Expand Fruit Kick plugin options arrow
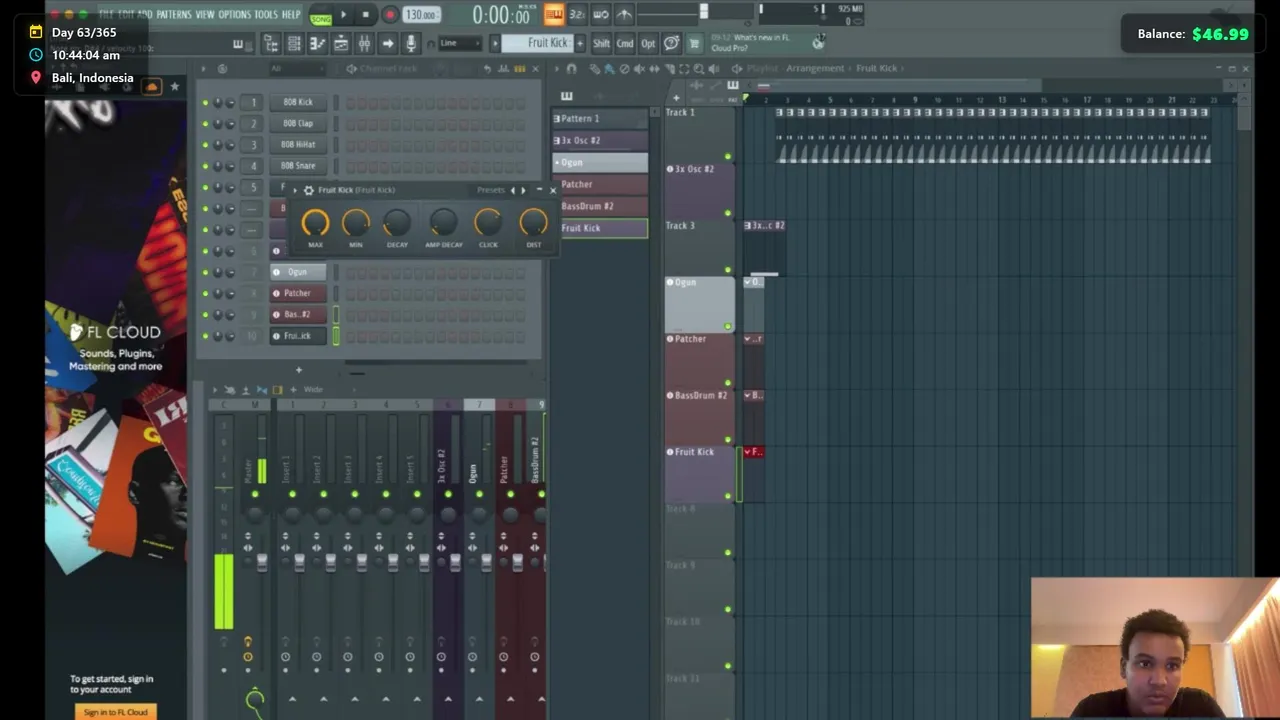The width and height of the screenshot is (1280, 720). (296, 190)
